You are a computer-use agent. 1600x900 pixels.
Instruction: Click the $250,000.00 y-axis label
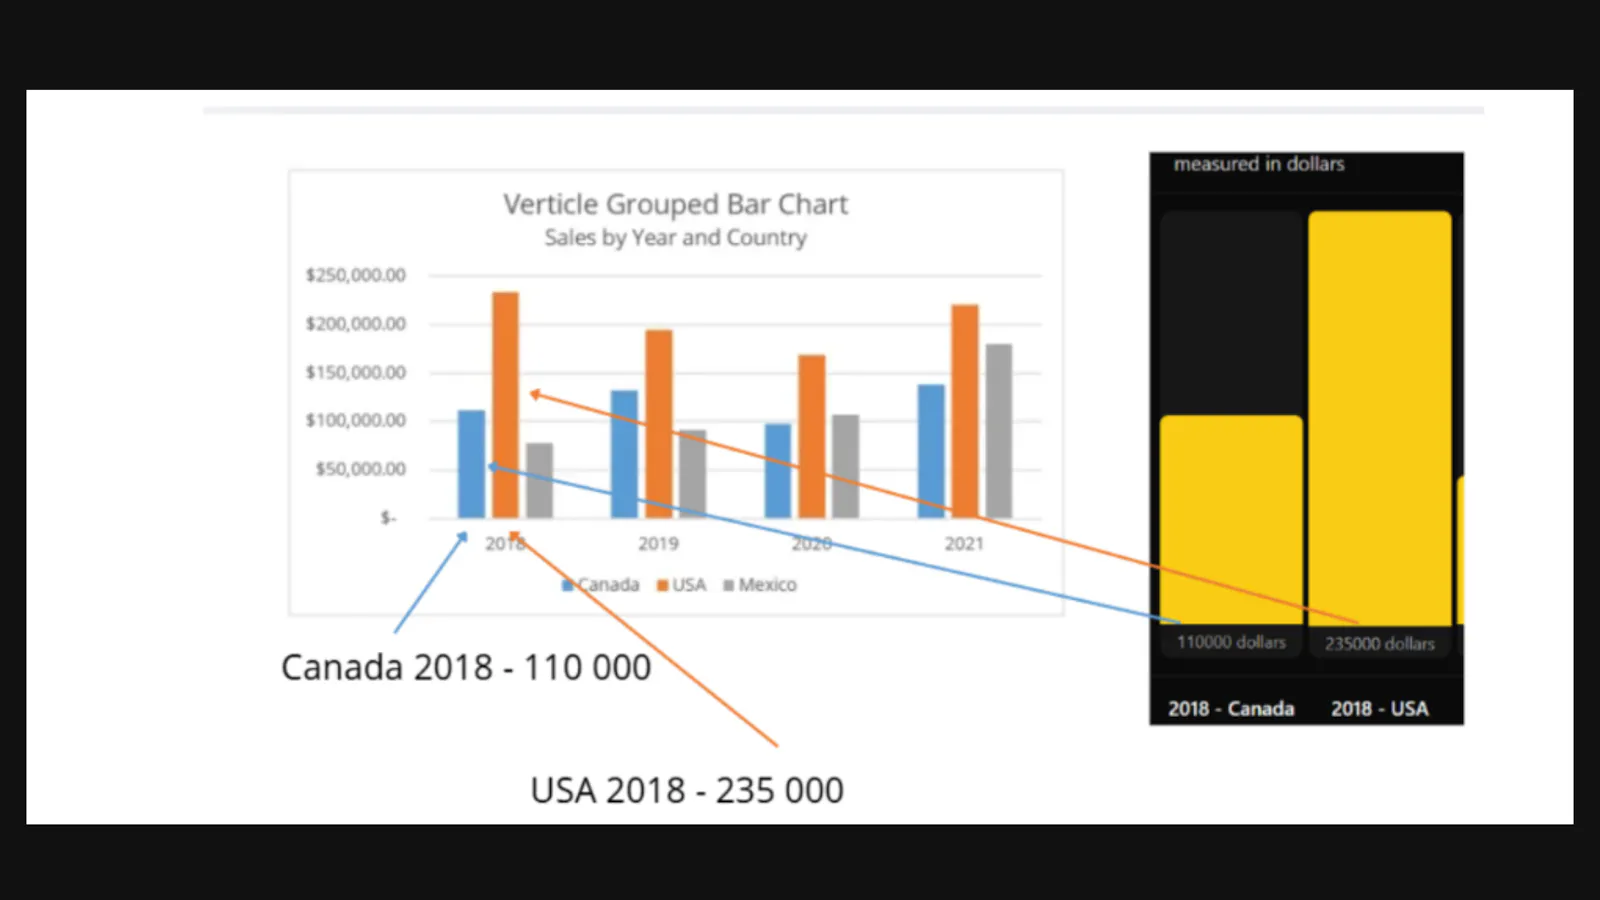[x=356, y=275]
